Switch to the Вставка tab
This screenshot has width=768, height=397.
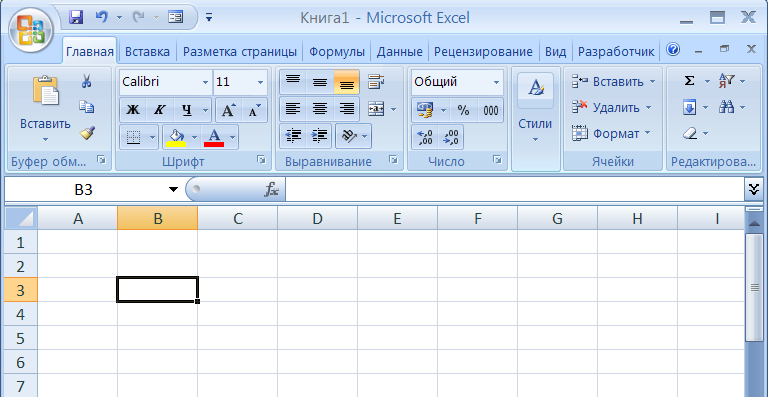147,52
